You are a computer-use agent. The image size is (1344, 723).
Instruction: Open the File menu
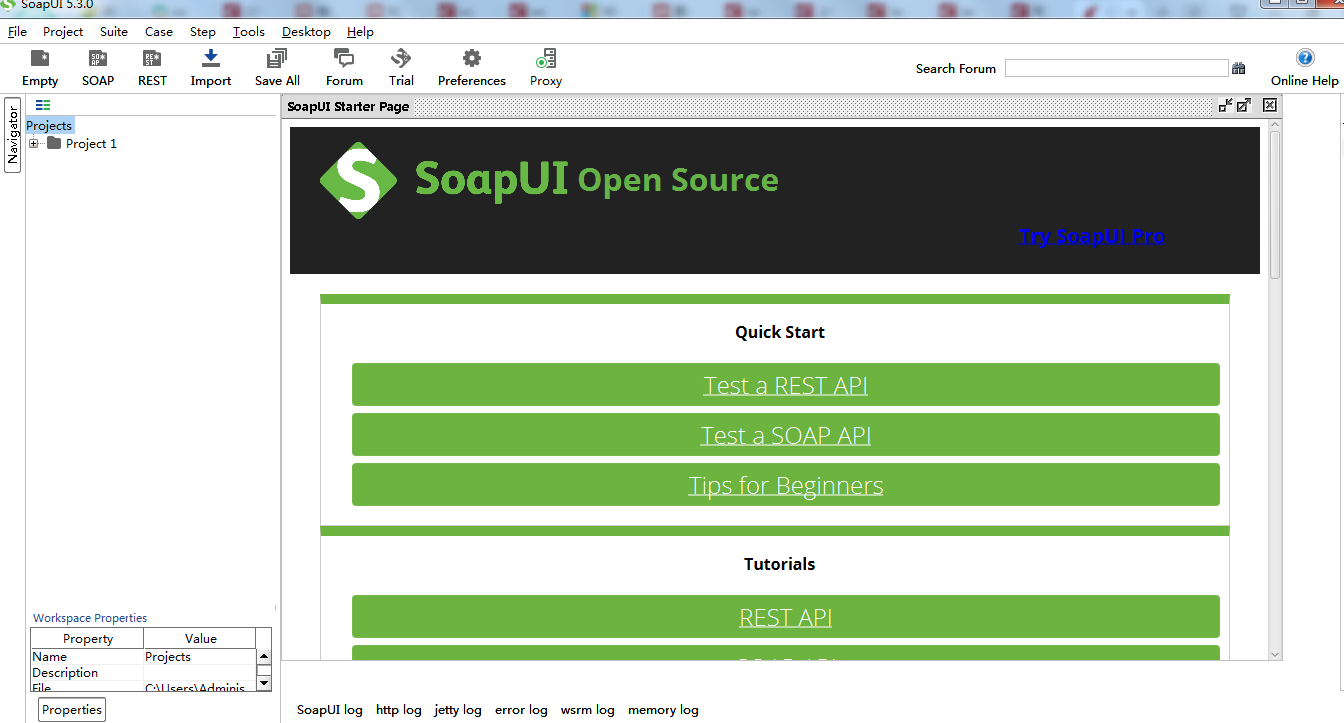(x=17, y=32)
